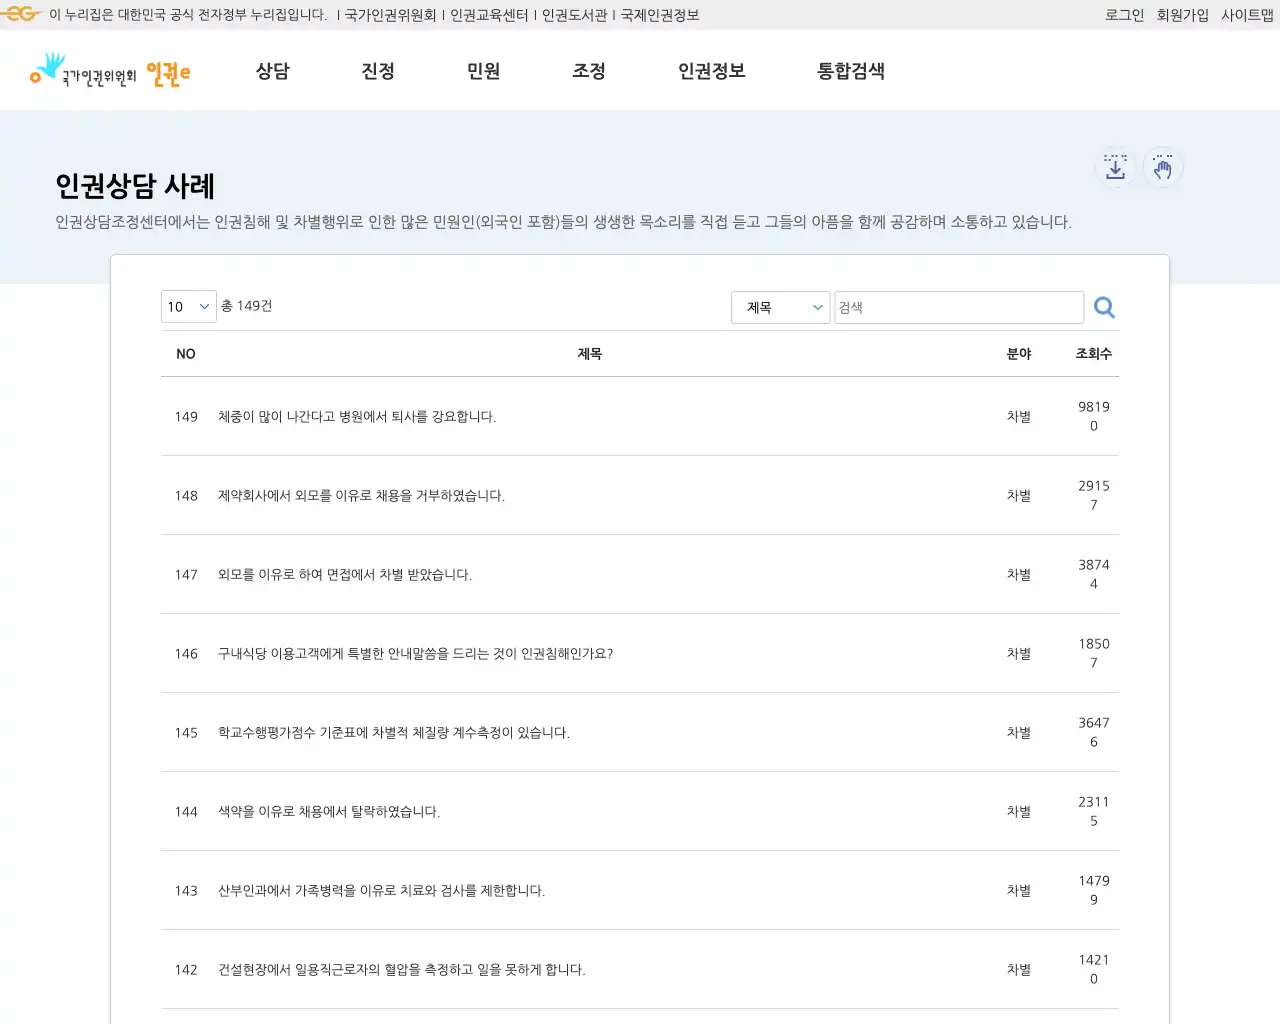Open the 민원 menu
This screenshot has height=1024, width=1280.
click(484, 71)
